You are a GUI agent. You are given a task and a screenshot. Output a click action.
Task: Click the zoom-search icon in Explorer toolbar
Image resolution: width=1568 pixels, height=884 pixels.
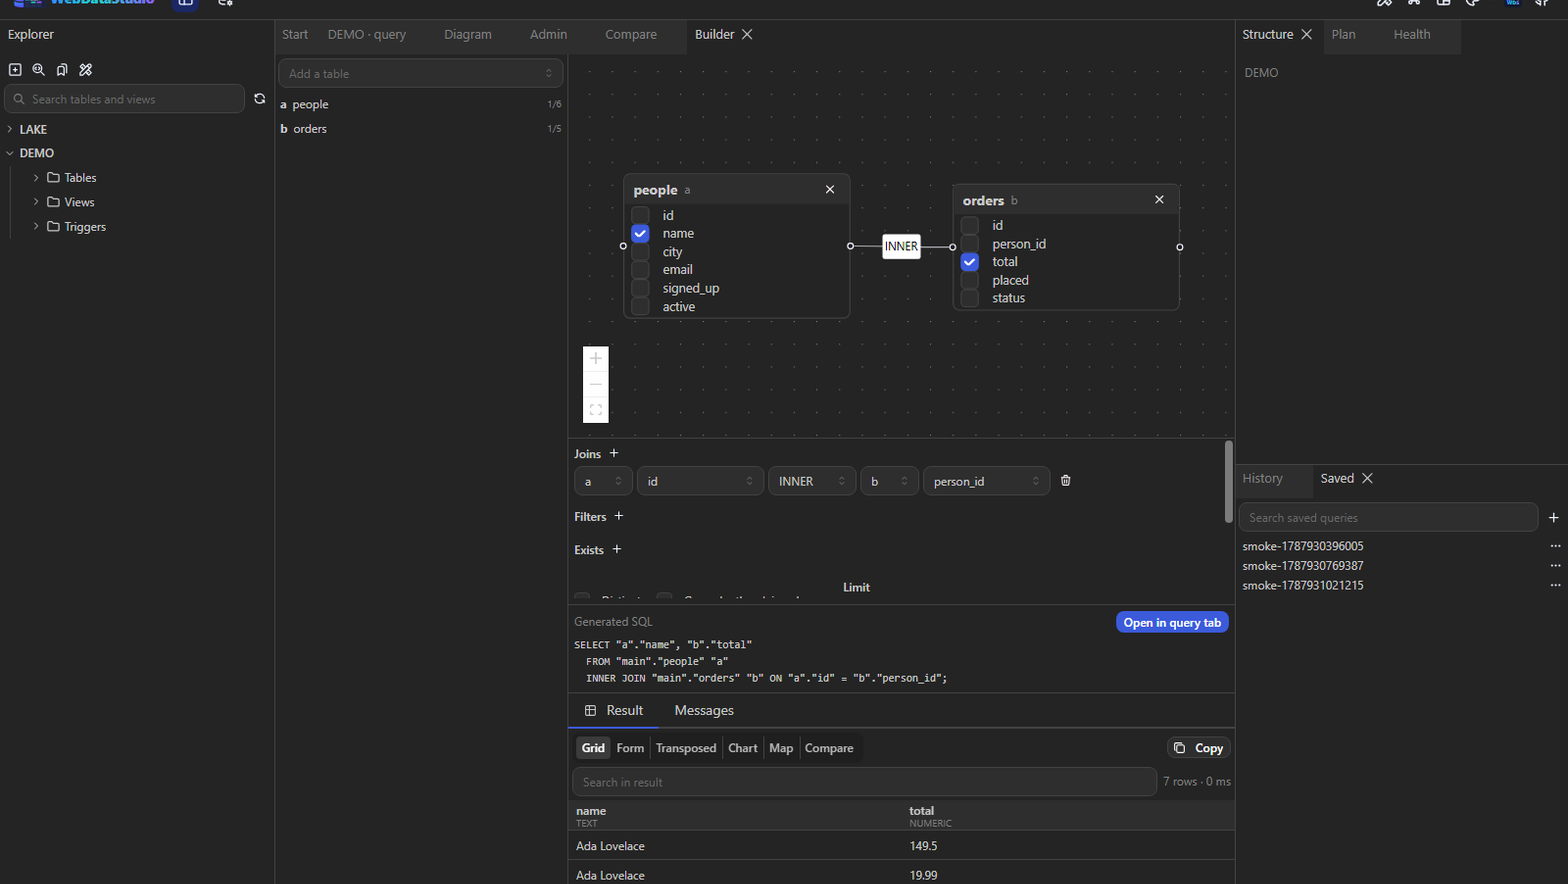pos(39,70)
